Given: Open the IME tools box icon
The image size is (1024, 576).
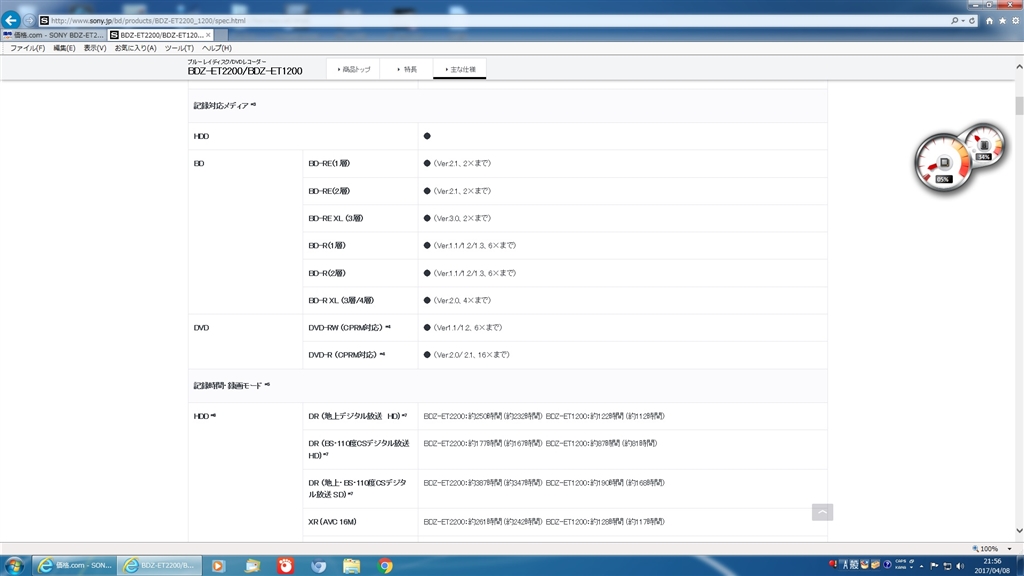Looking at the screenshot, I should click(875, 565).
